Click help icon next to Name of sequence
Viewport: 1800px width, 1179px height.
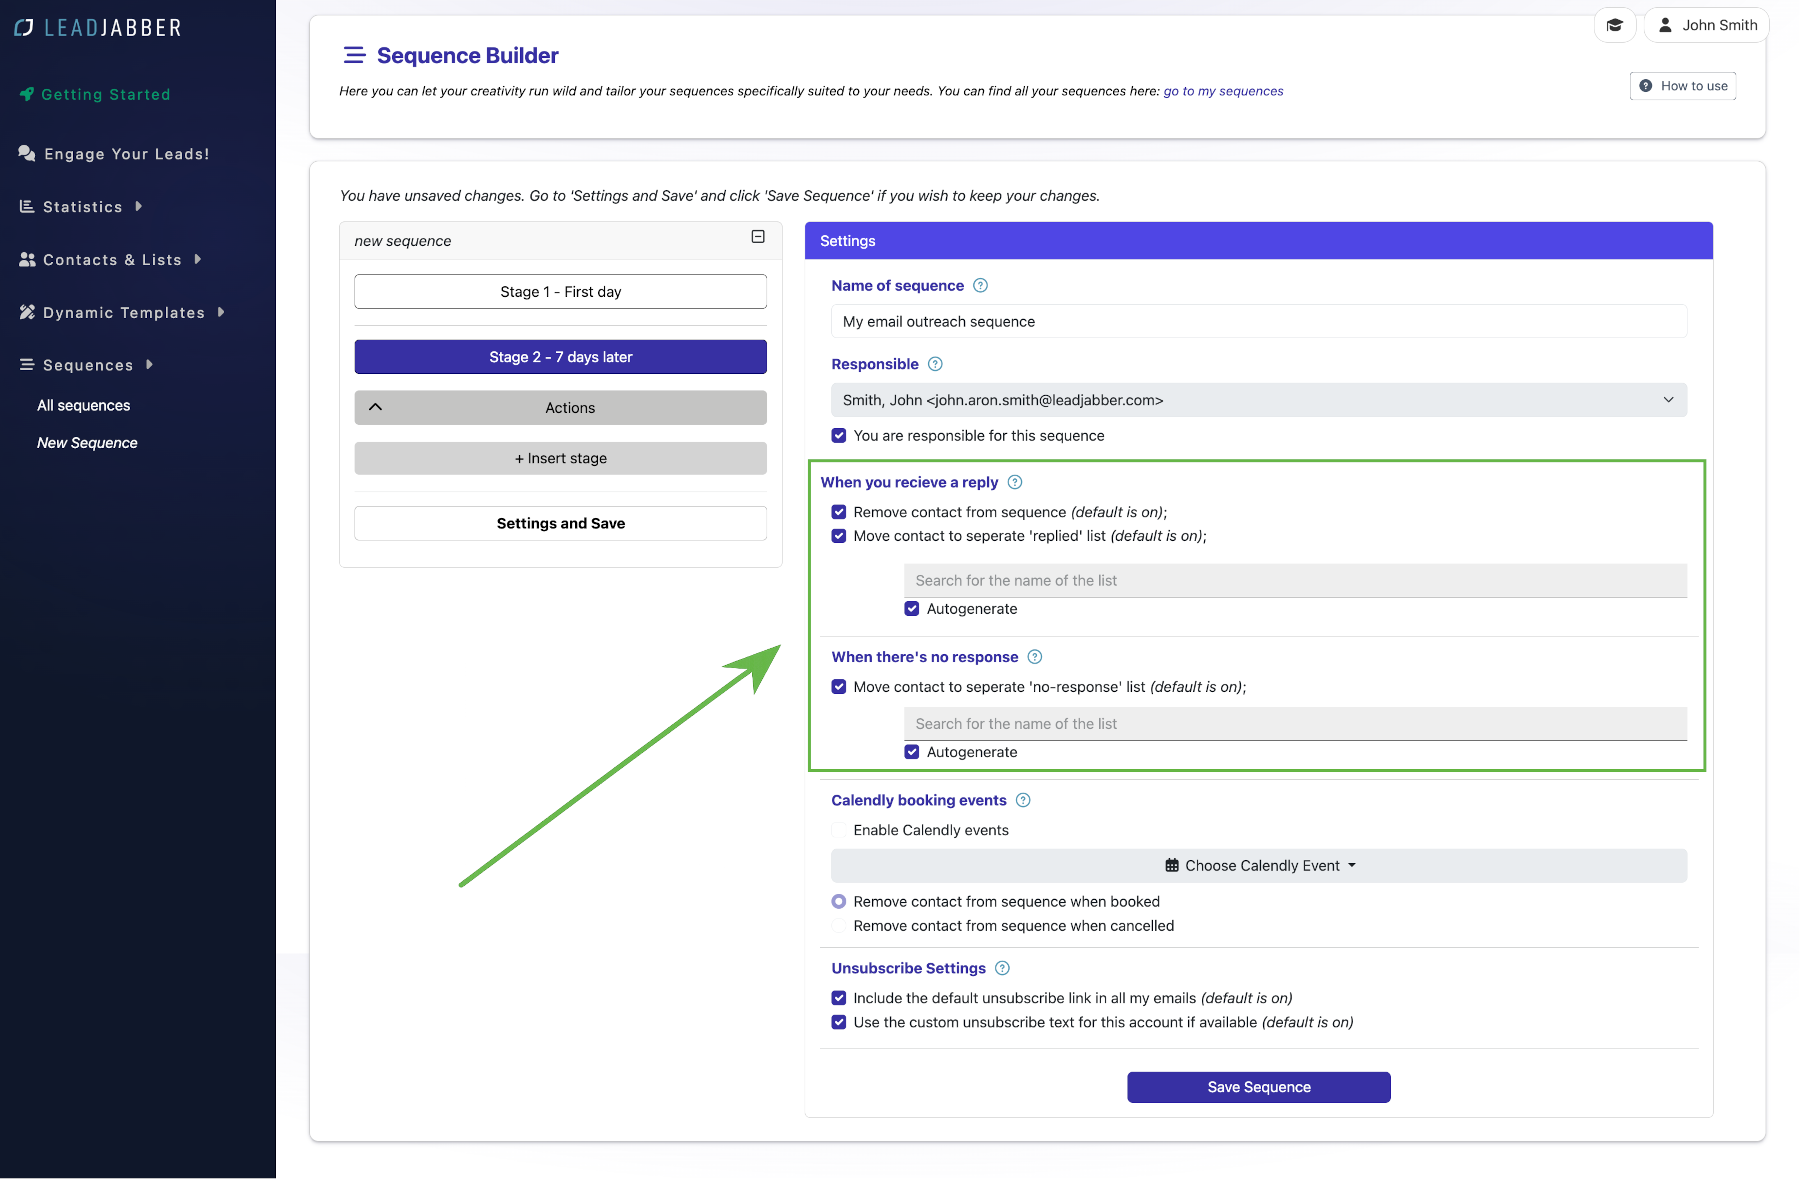click(981, 286)
